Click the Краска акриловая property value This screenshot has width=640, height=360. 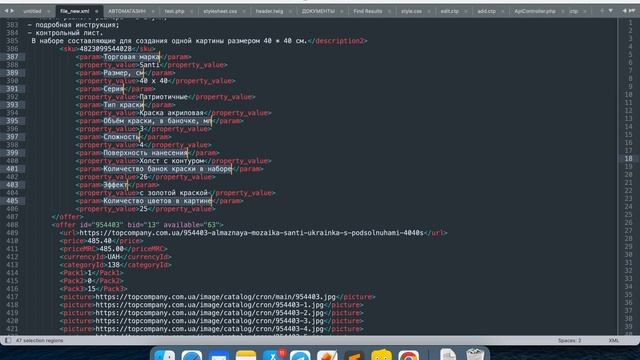(171, 113)
